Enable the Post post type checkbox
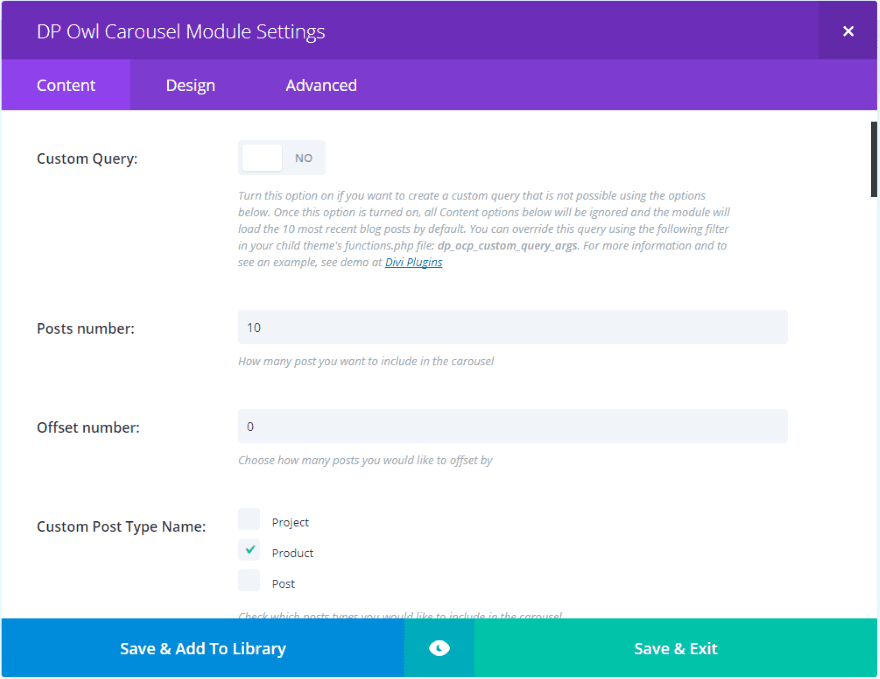 249,581
